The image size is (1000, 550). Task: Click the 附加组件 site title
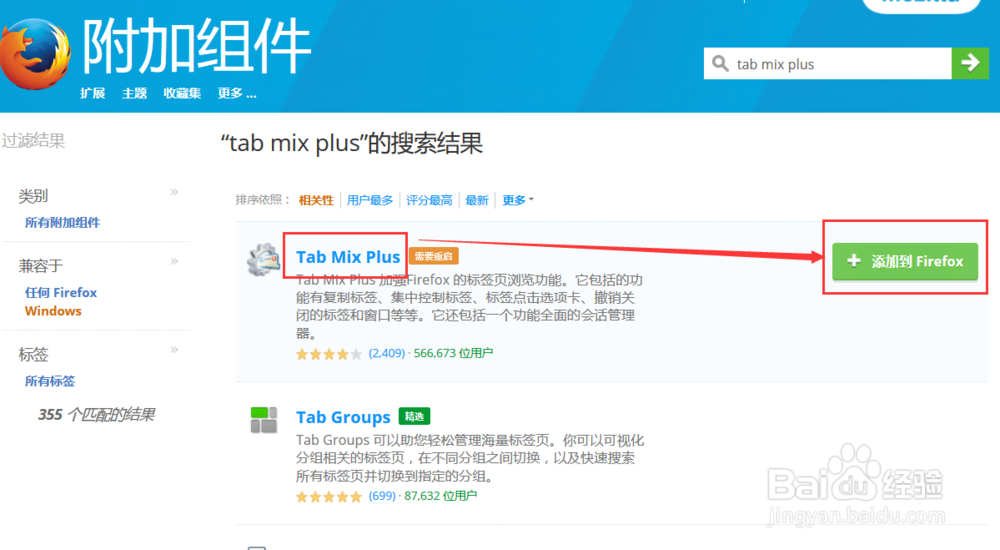[196, 46]
